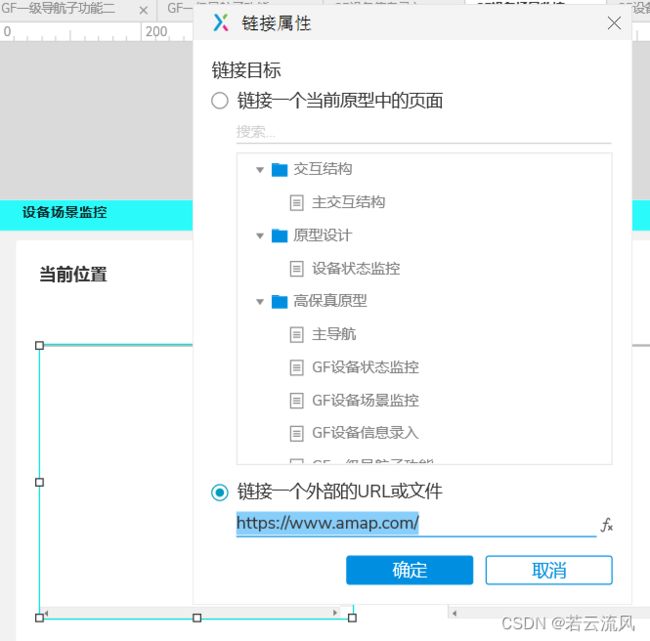This screenshot has width=650, height=641.
Task: Close the 链接属性 dialog
Action: (614, 23)
